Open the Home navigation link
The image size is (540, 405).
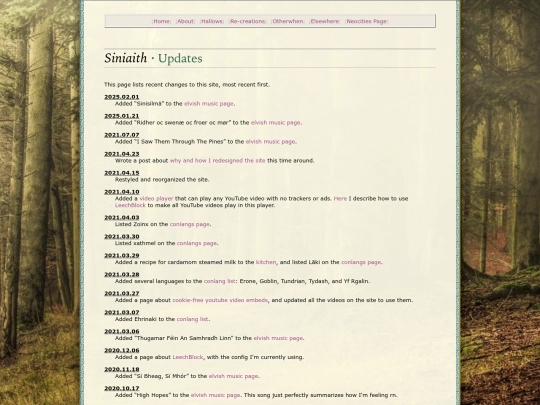(x=161, y=21)
